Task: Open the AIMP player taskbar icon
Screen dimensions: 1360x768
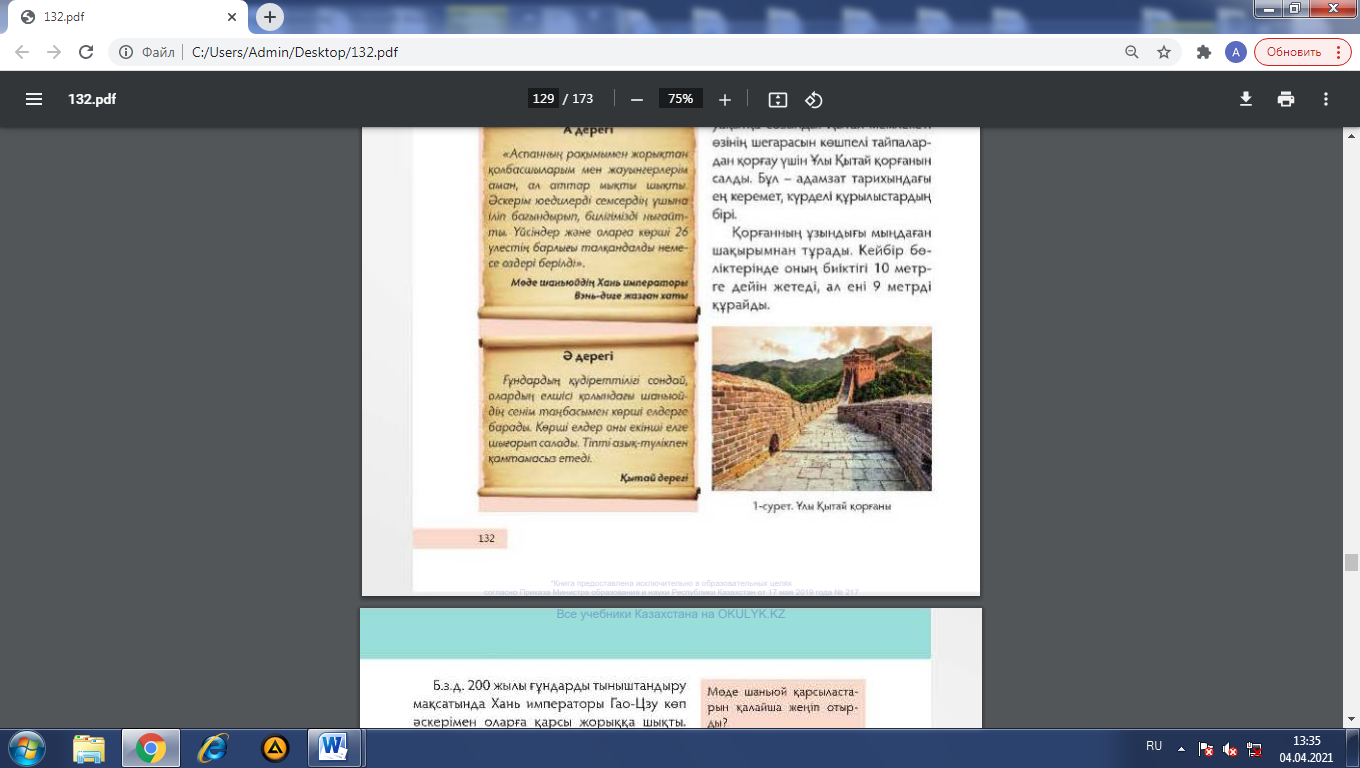Action: (275, 747)
